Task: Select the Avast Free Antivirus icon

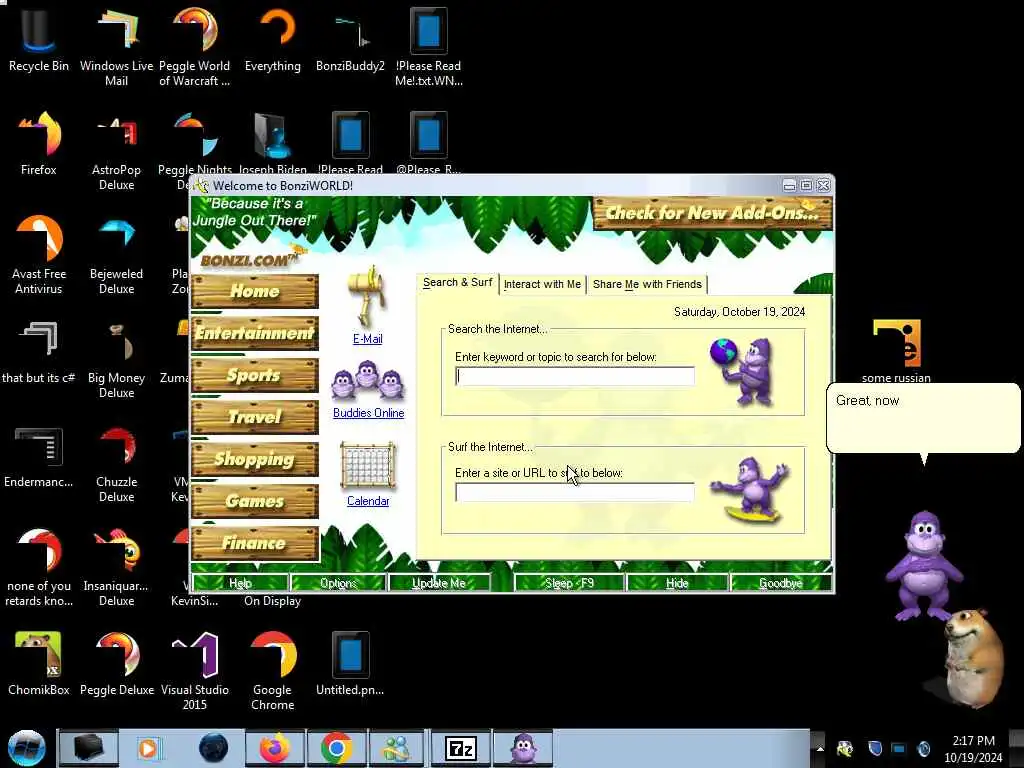Action: coord(39,255)
